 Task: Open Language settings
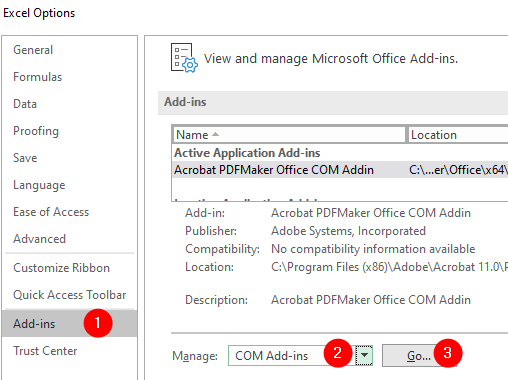(39, 185)
